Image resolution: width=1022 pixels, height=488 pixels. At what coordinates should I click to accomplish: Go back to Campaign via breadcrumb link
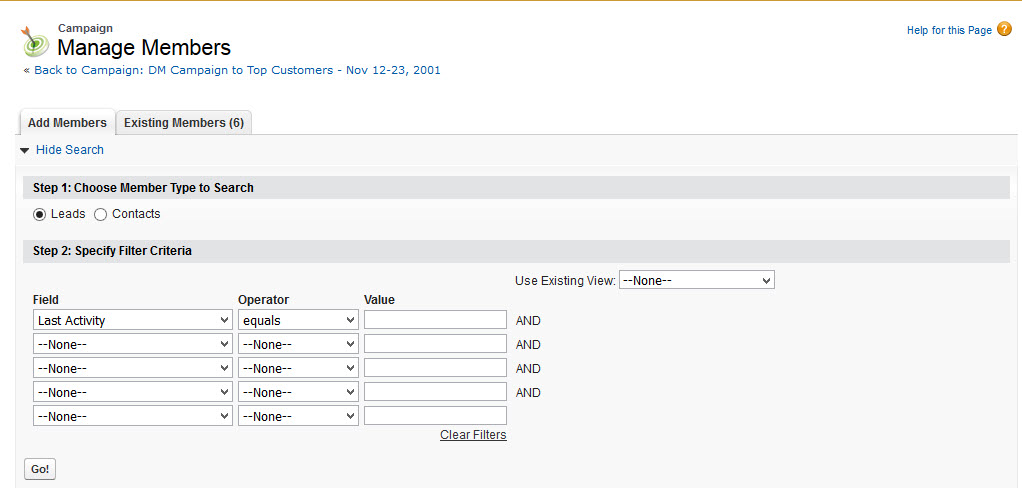pos(237,70)
